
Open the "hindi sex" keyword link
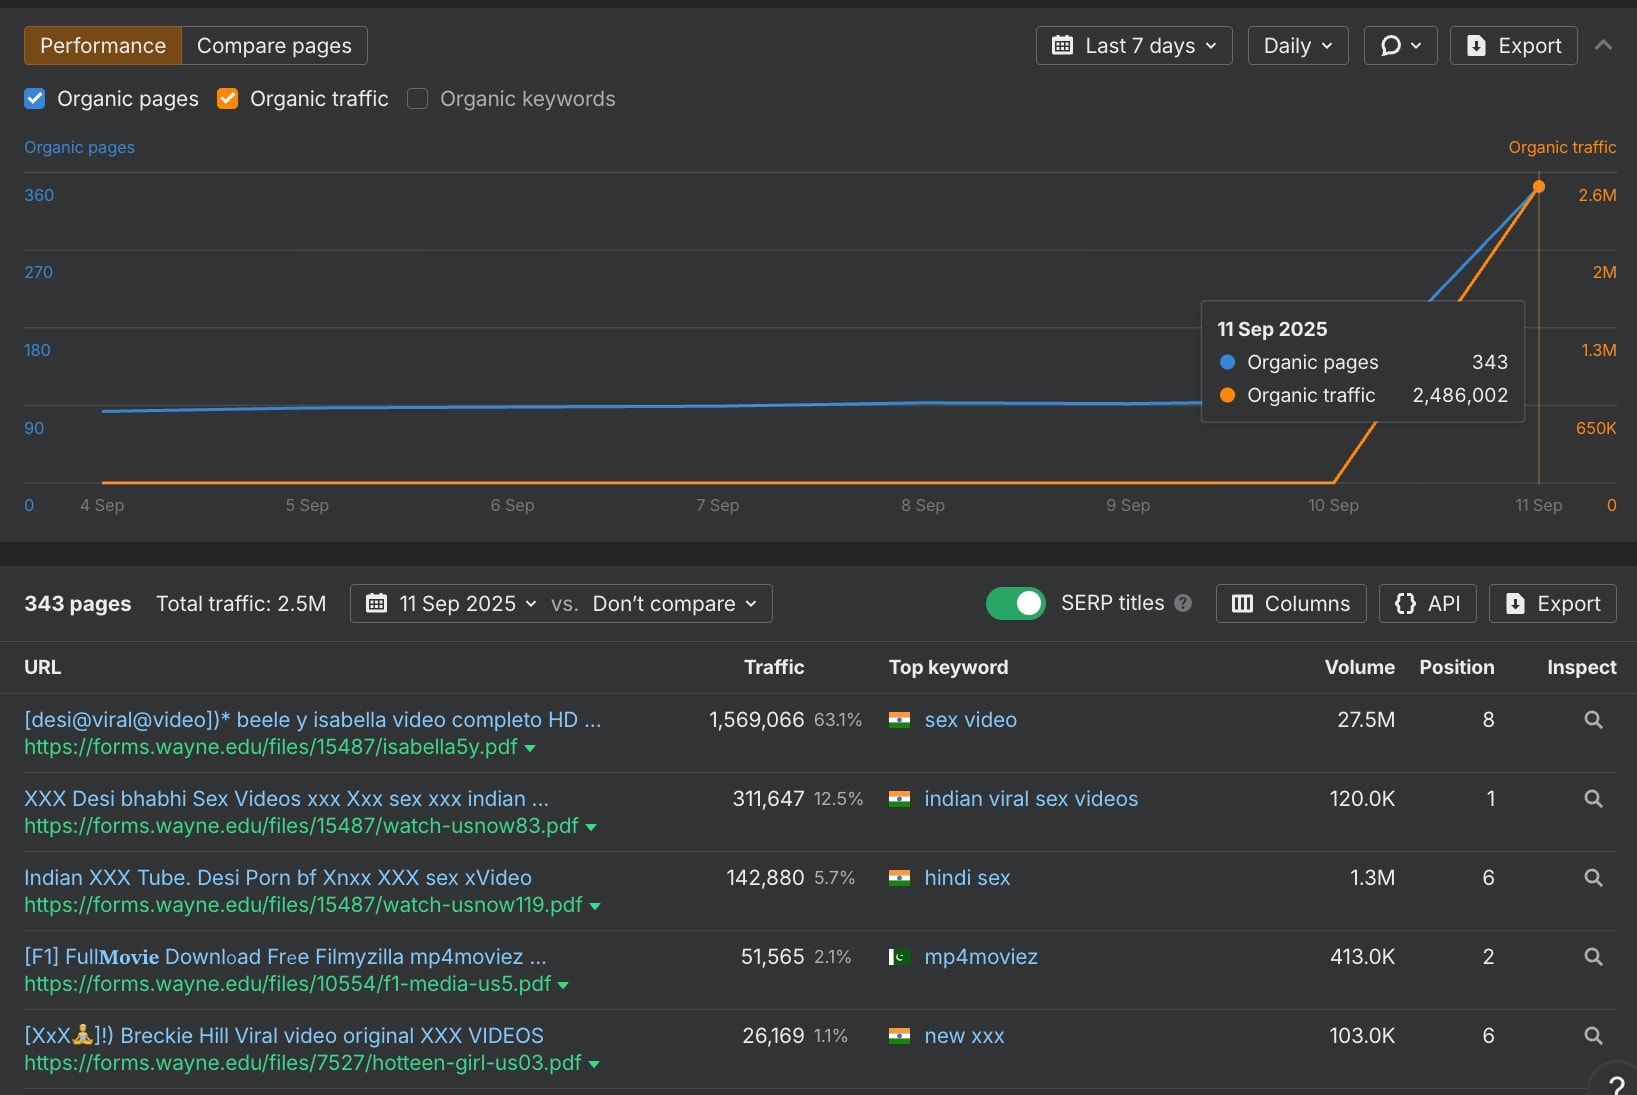pos(968,878)
